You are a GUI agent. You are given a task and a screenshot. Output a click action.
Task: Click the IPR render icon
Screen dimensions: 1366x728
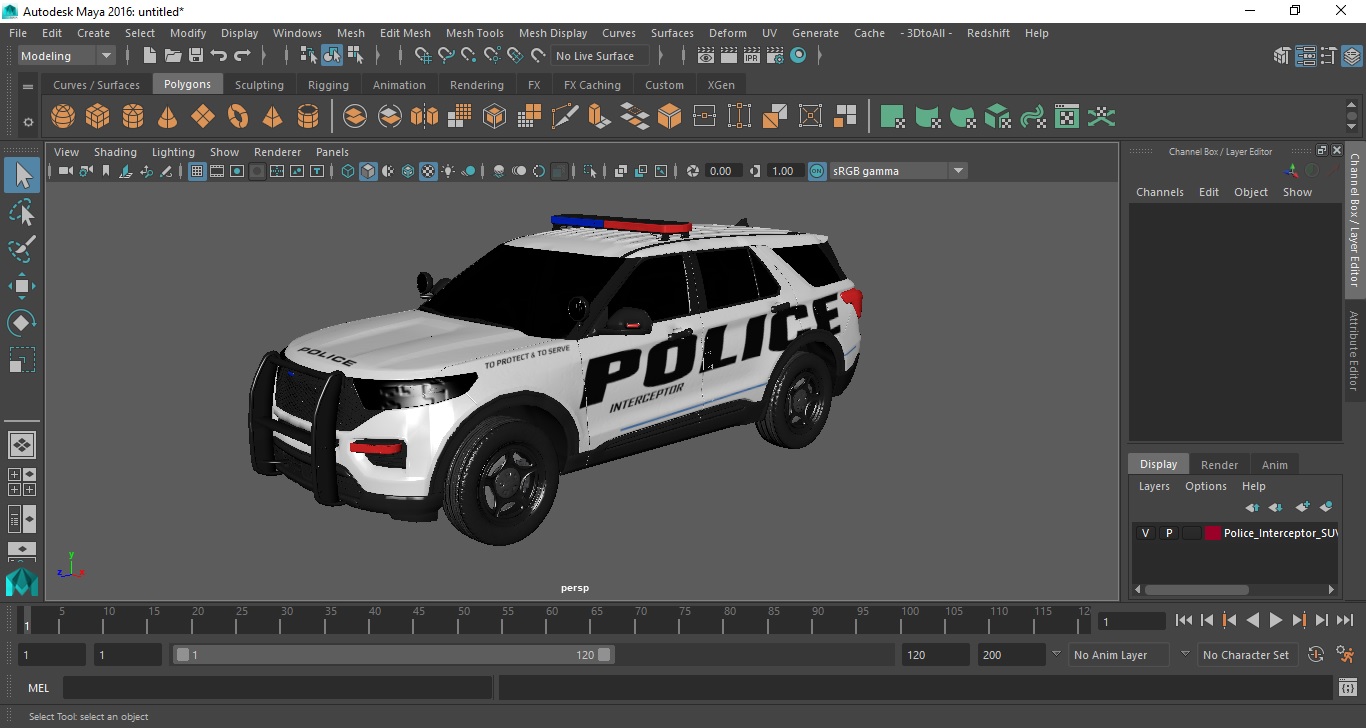752,56
